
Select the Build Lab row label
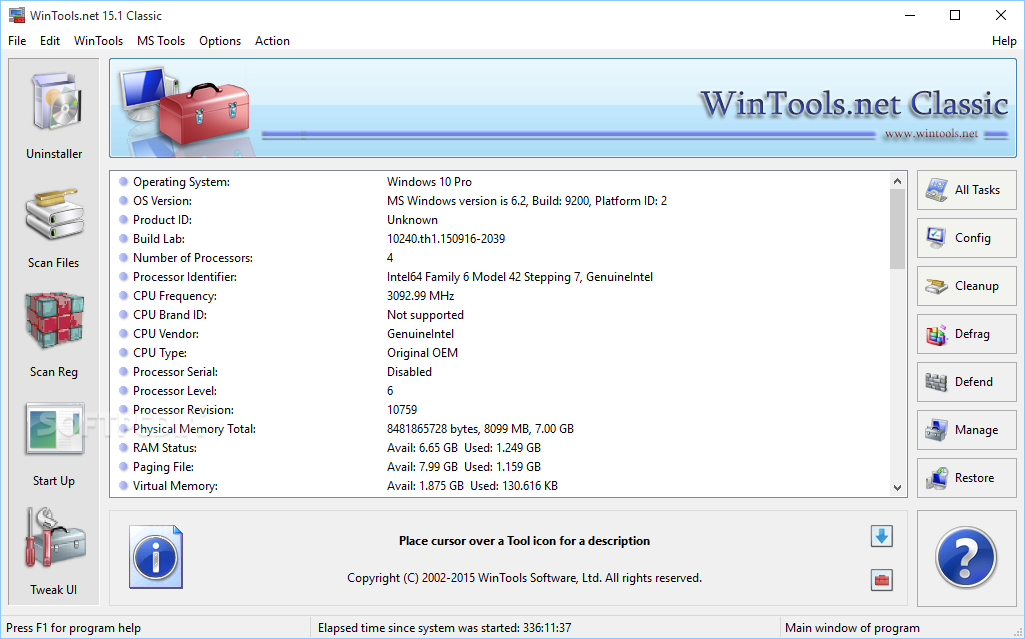[x=159, y=239]
